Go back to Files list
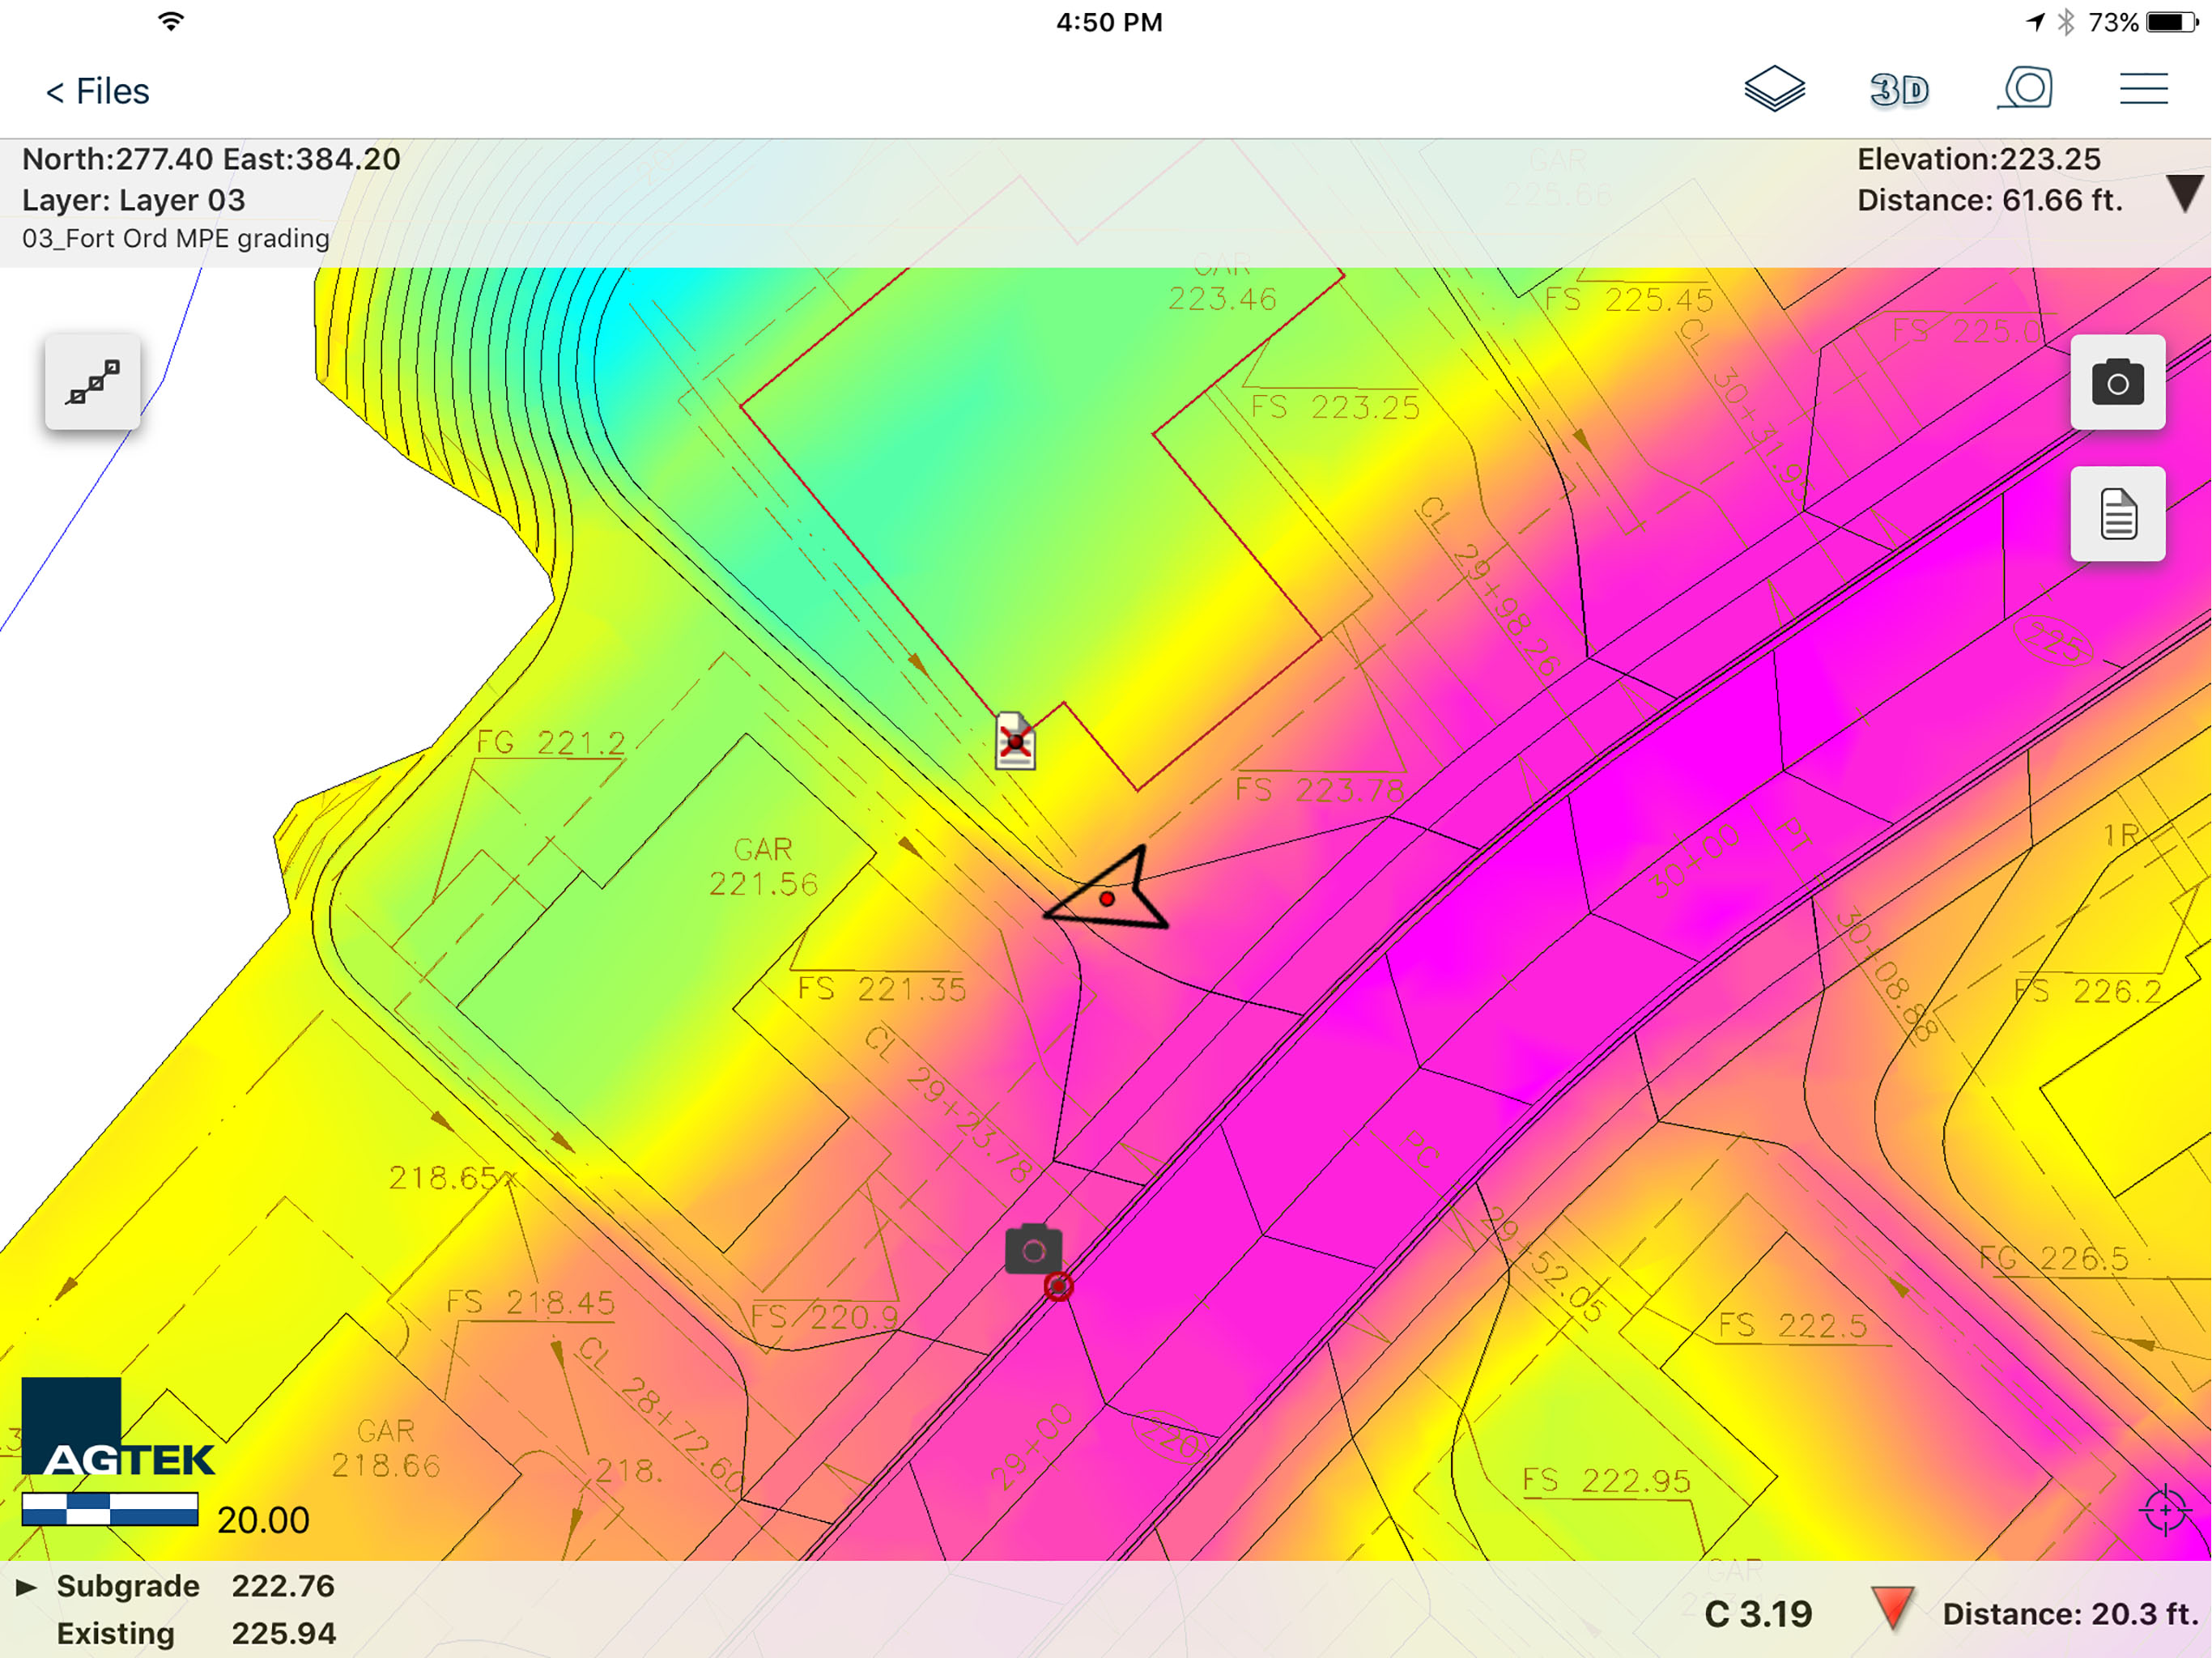This screenshot has height=1658, width=2212. coord(97,91)
